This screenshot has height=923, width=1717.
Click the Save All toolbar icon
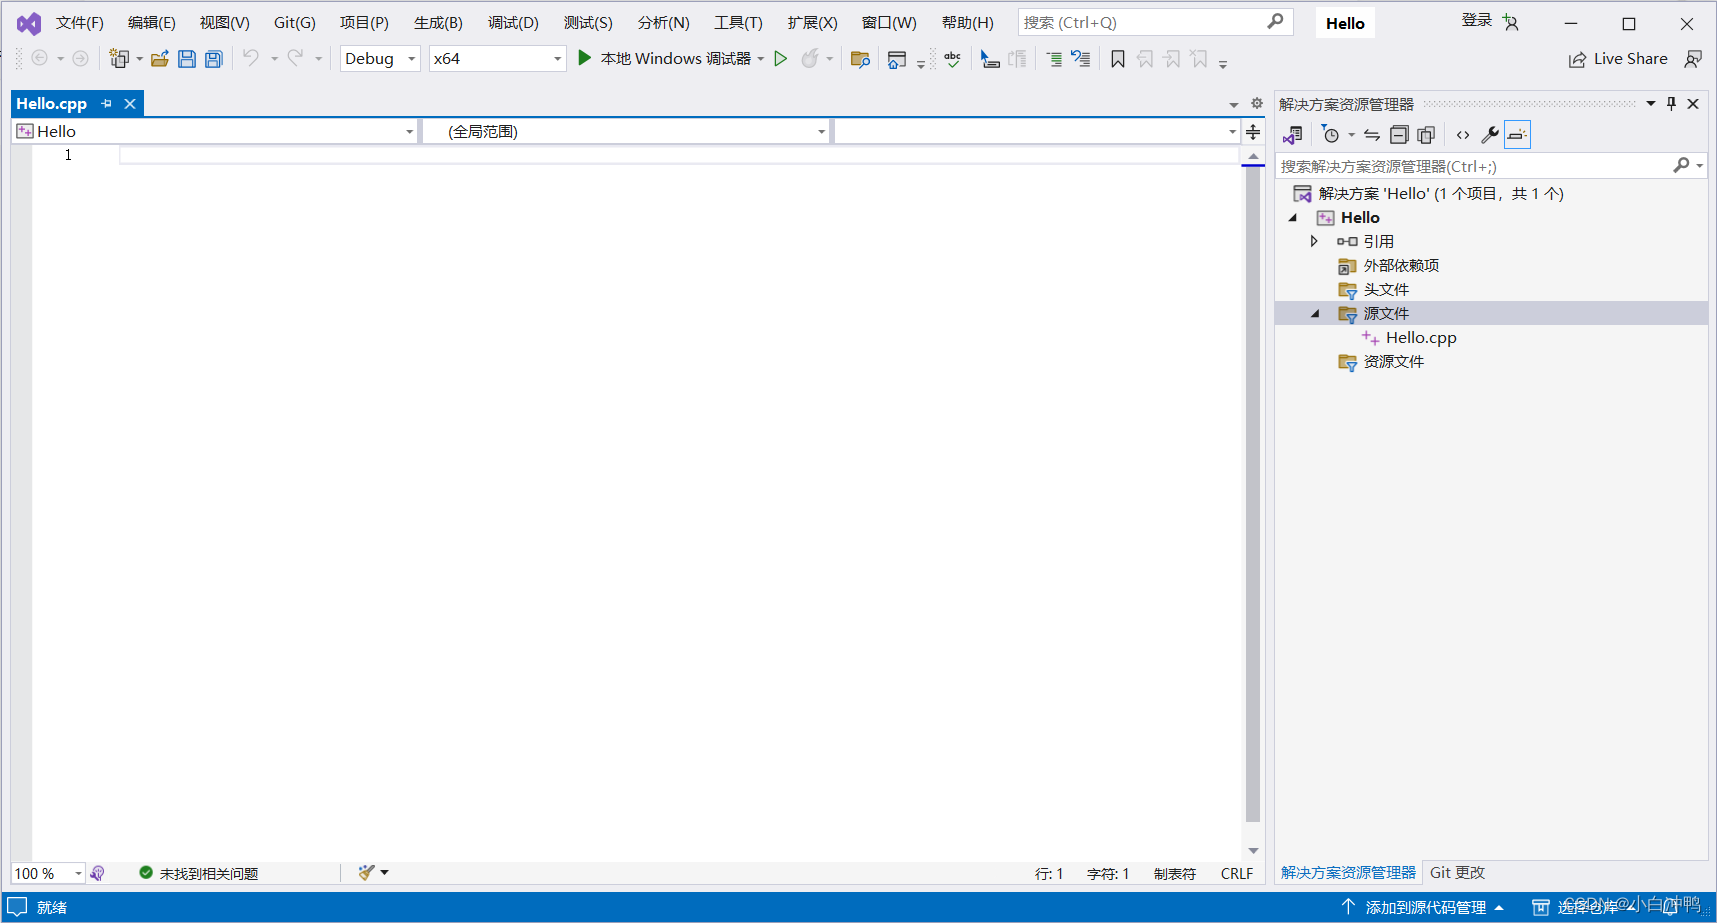click(213, 59)
